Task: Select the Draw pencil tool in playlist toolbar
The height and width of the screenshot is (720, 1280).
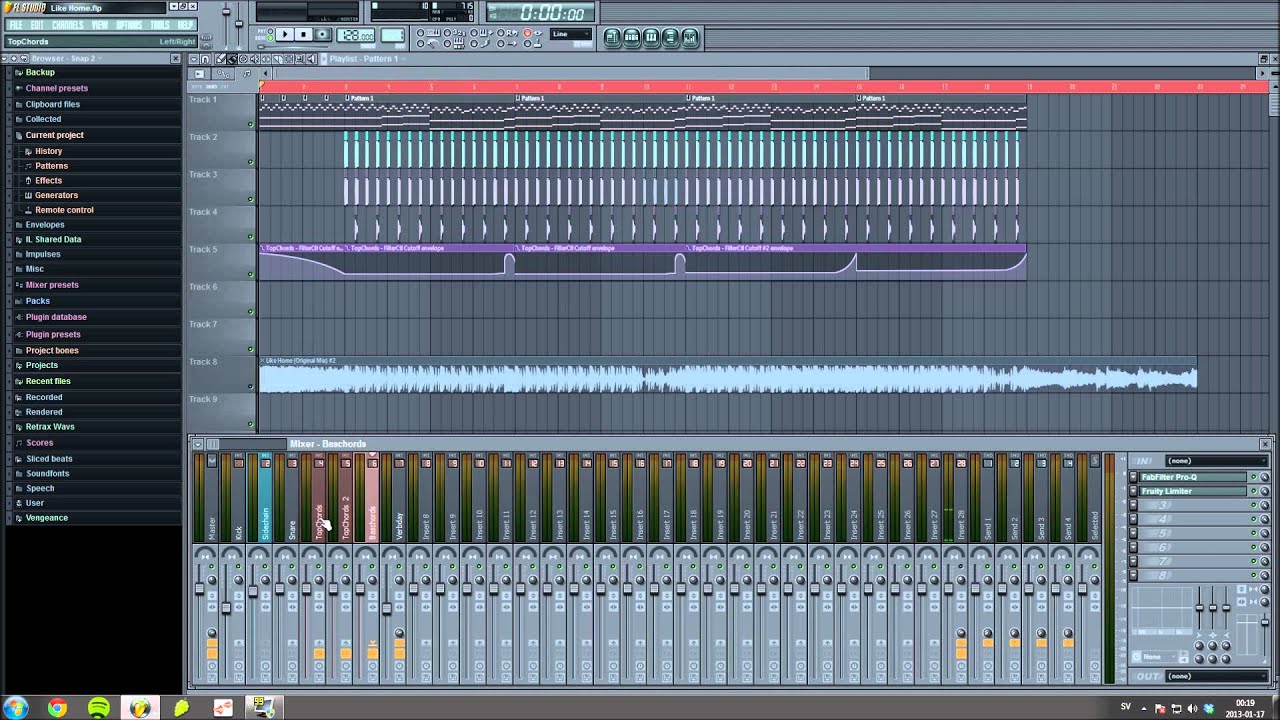Action: pyautogui.click(x=220, y=59)
